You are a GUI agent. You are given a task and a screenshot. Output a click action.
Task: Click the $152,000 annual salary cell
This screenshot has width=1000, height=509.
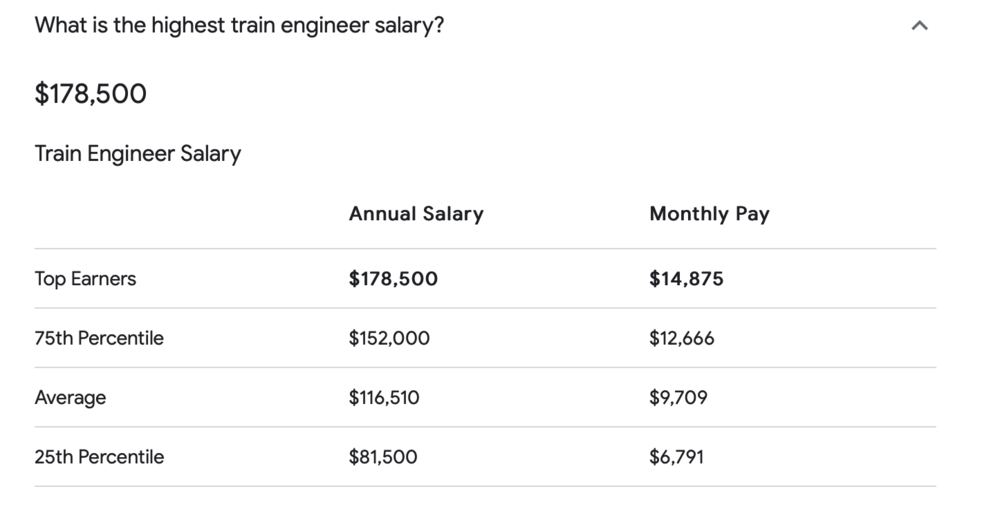pyautogui.click(x=389, y=338)
